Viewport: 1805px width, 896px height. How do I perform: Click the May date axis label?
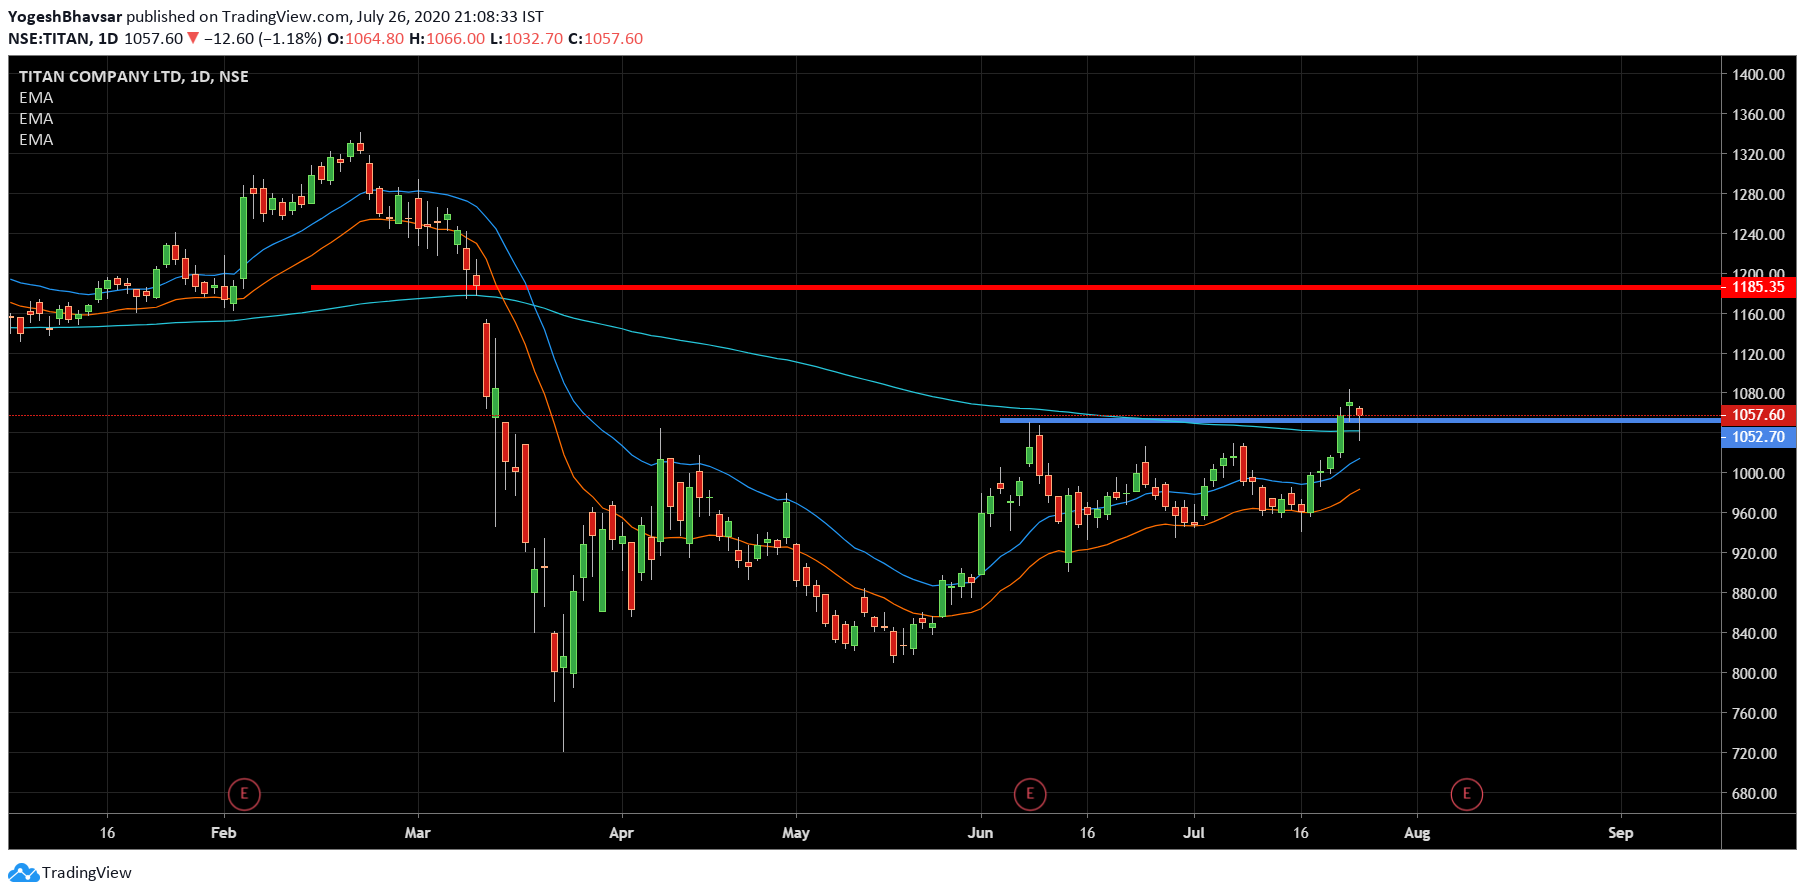click(796, 832)
